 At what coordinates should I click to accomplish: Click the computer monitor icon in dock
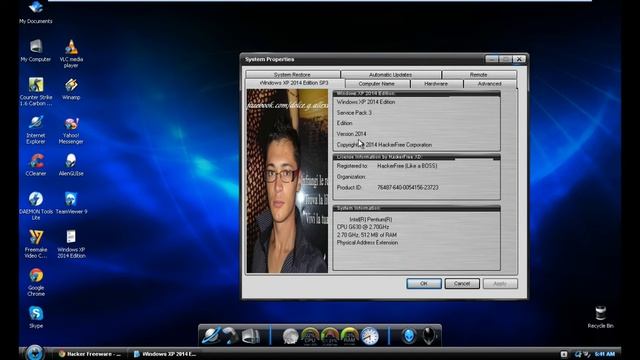pos(250,336)
